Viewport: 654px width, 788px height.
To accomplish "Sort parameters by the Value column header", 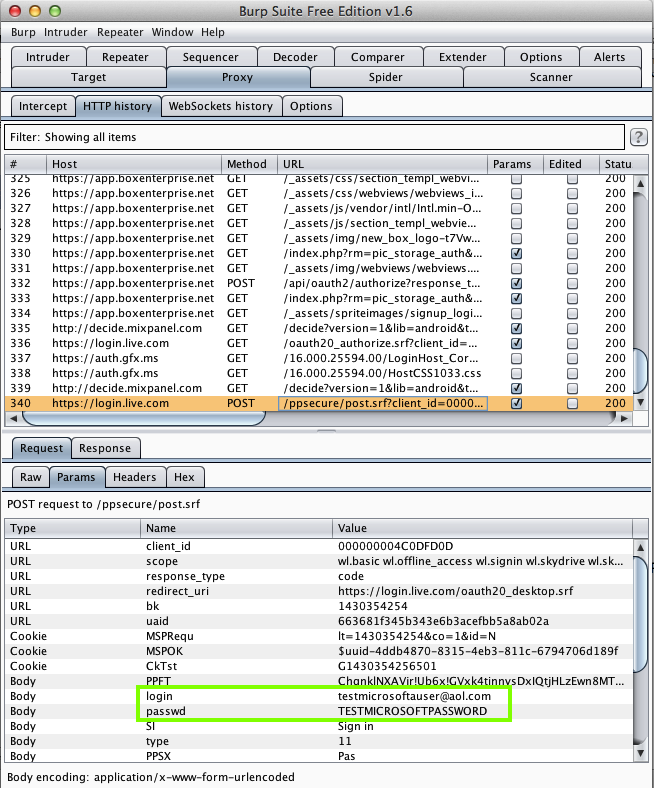I will [482, 528].
